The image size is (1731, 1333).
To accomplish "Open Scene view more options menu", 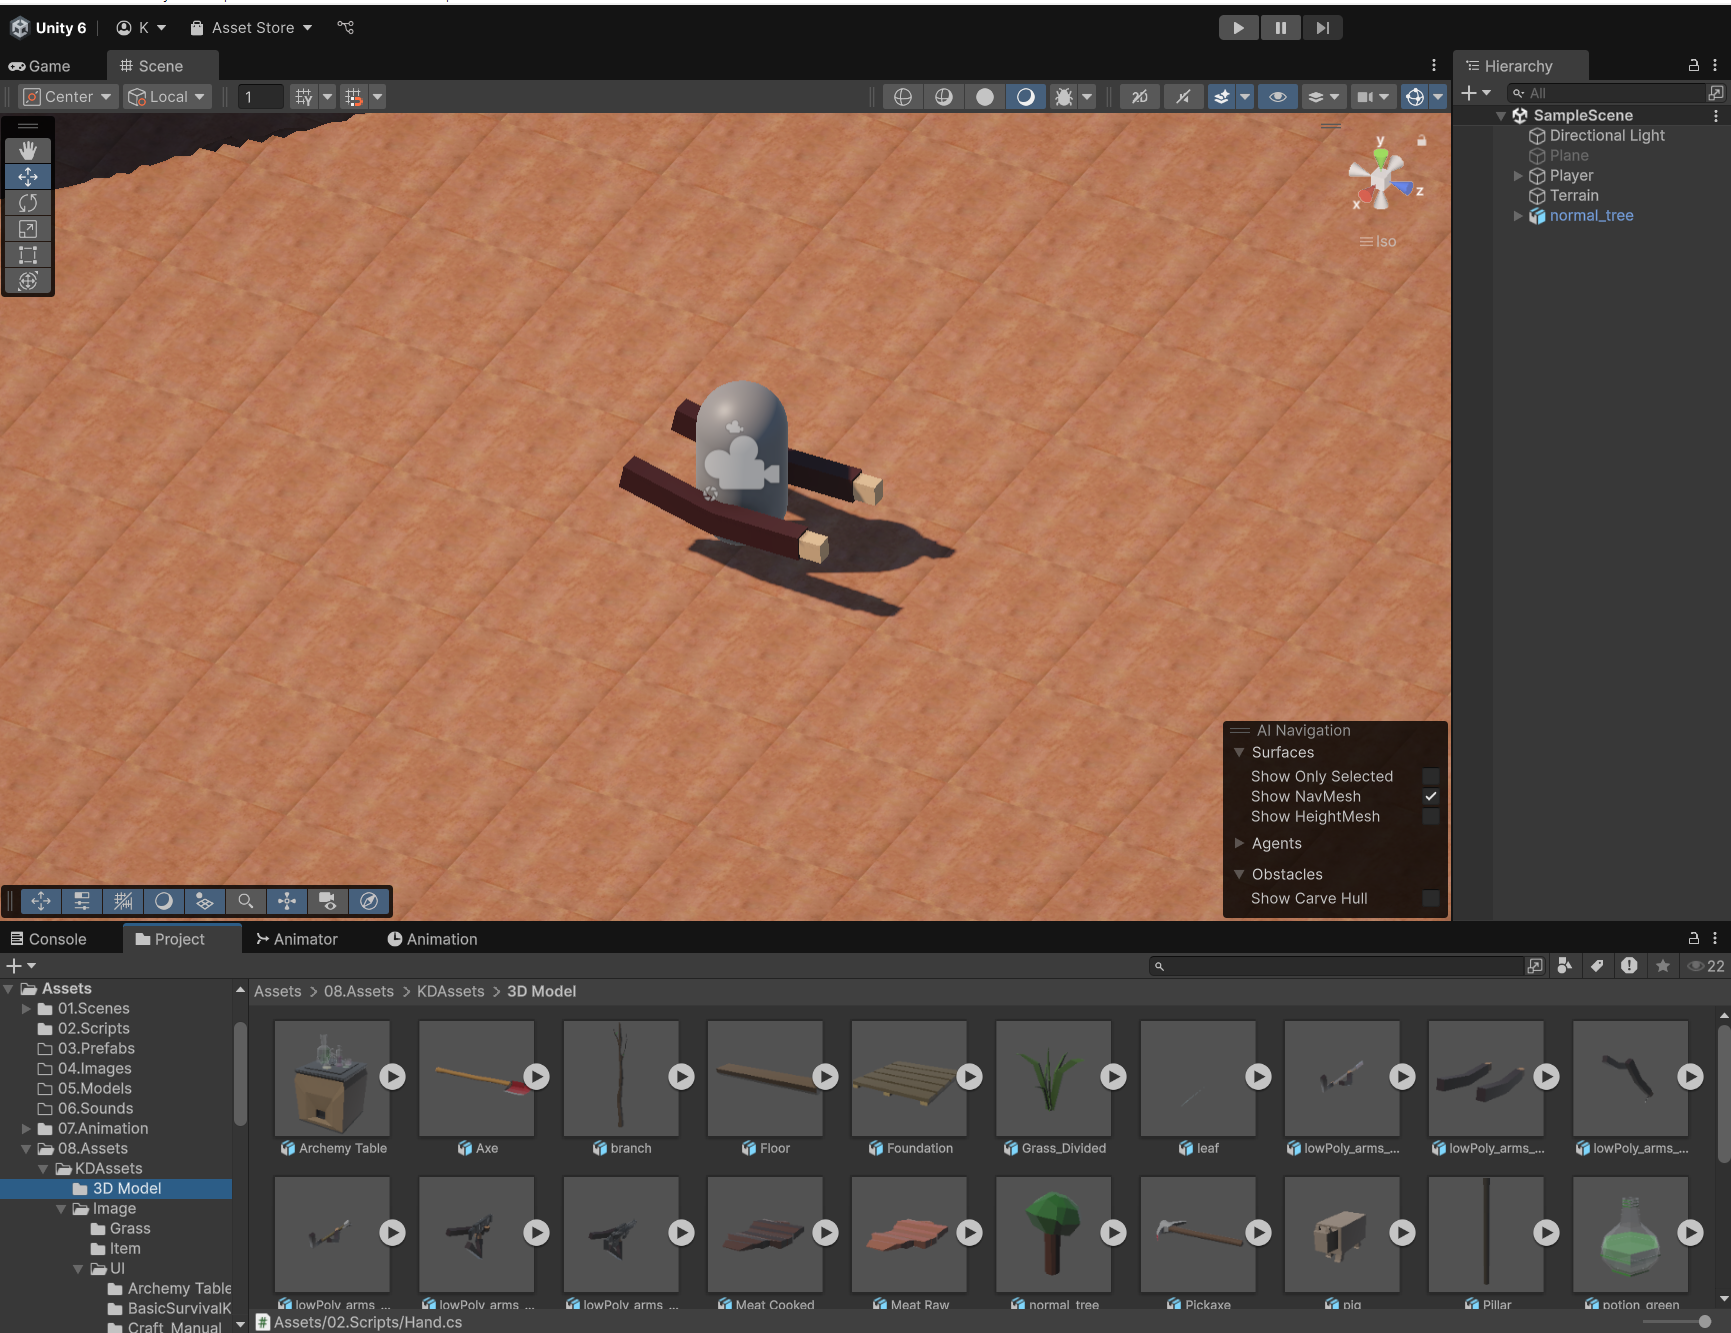I will pos(1434,65).
